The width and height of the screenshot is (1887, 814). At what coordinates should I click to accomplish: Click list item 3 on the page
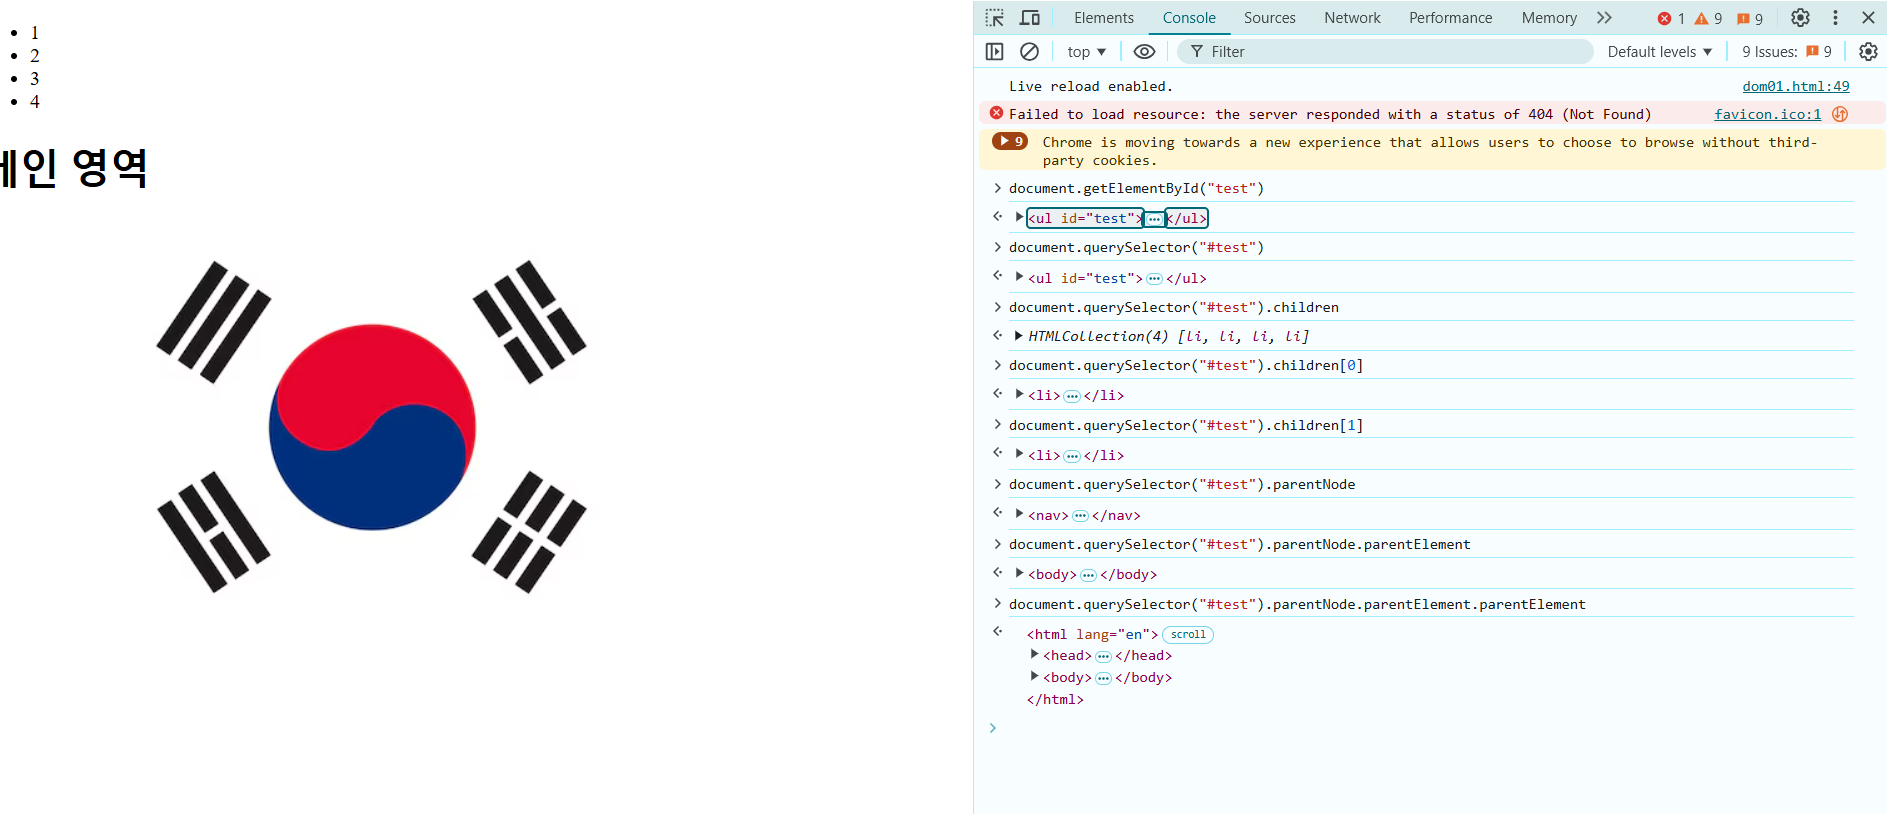click(34, 79)
